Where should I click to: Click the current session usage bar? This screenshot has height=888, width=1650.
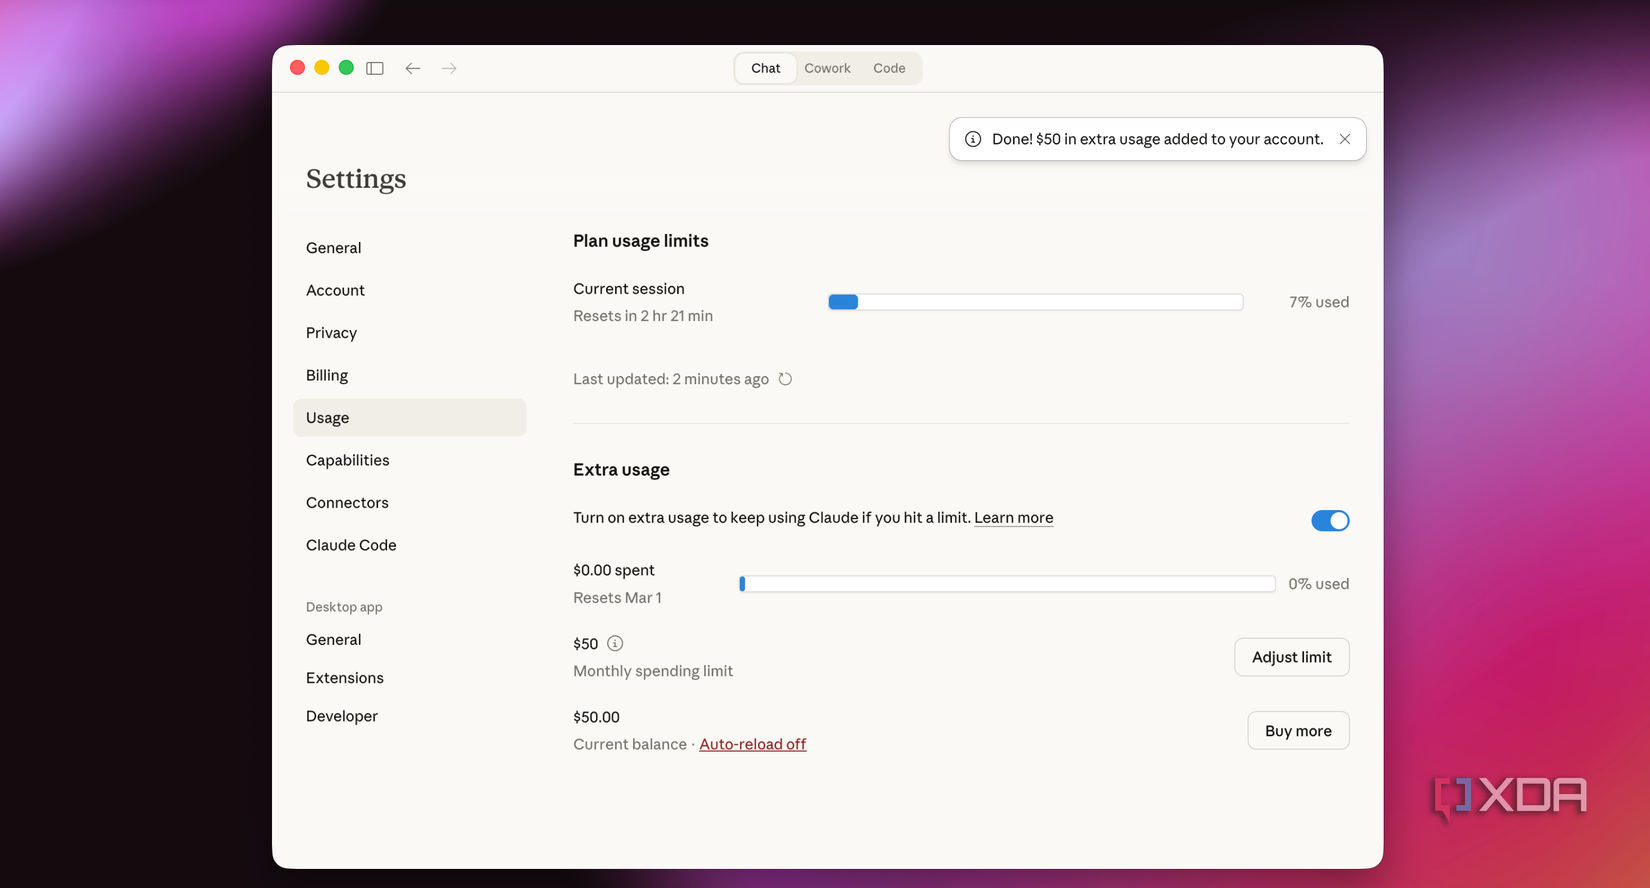click(x=1035, y=302)
